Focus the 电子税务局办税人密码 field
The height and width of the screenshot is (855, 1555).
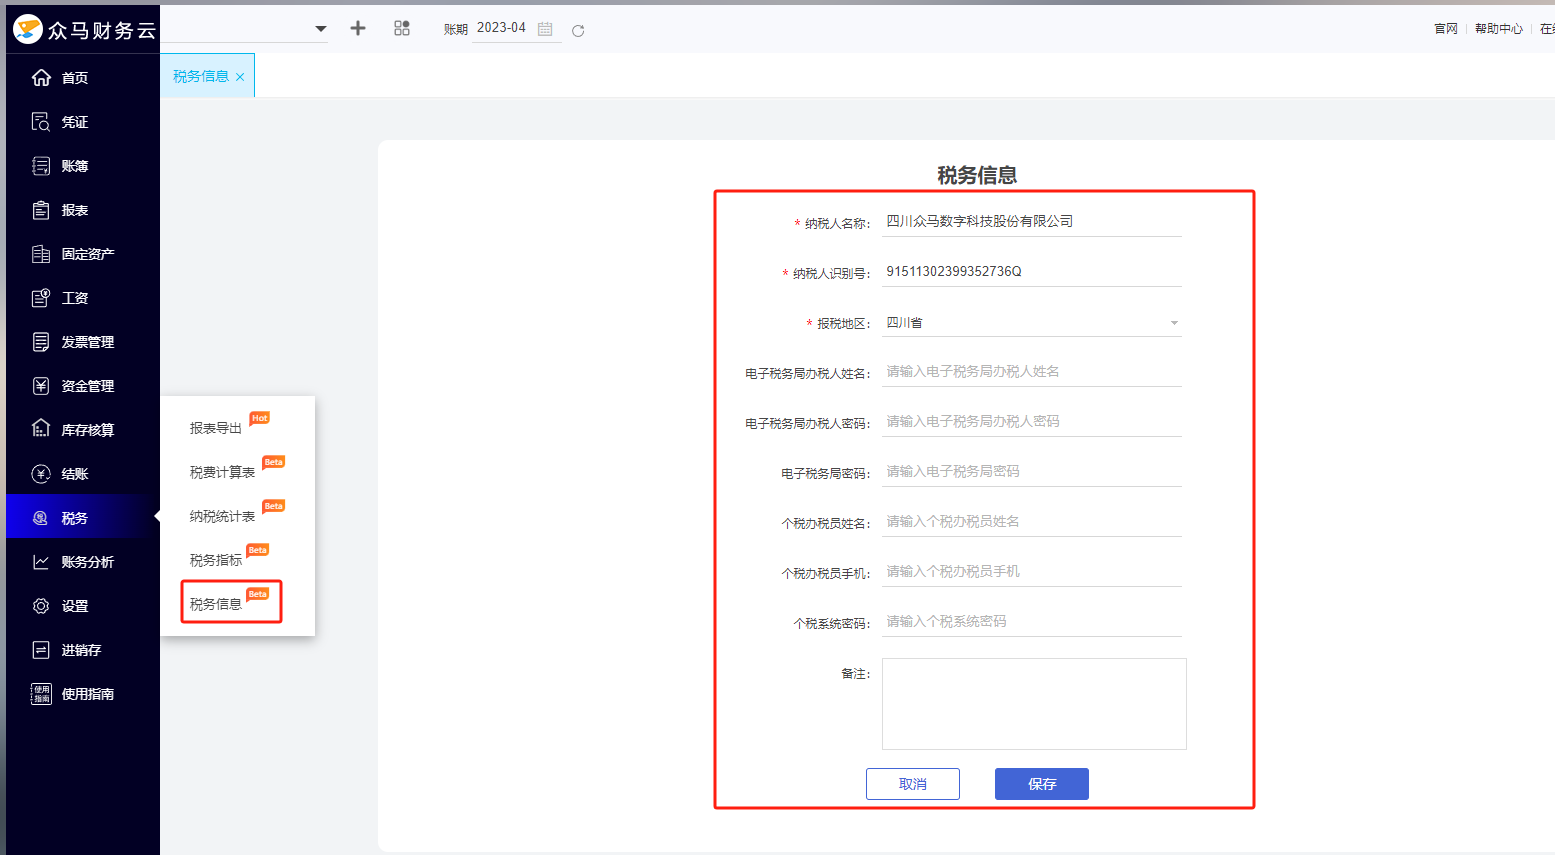point(1032,422)
